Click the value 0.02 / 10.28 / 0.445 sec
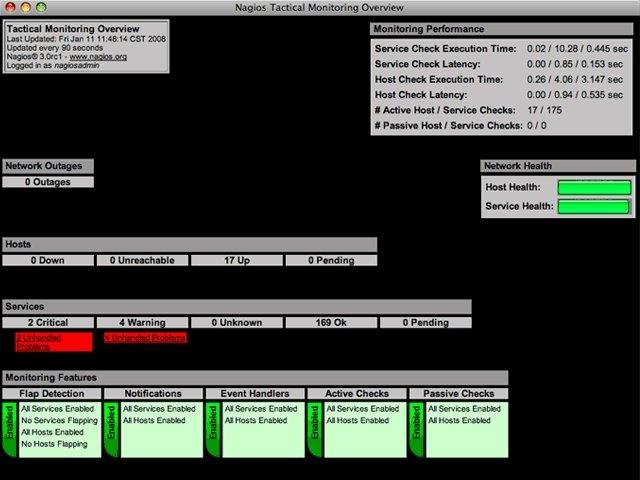The height and width of the screenshot is (480, 640). point(577,49)
